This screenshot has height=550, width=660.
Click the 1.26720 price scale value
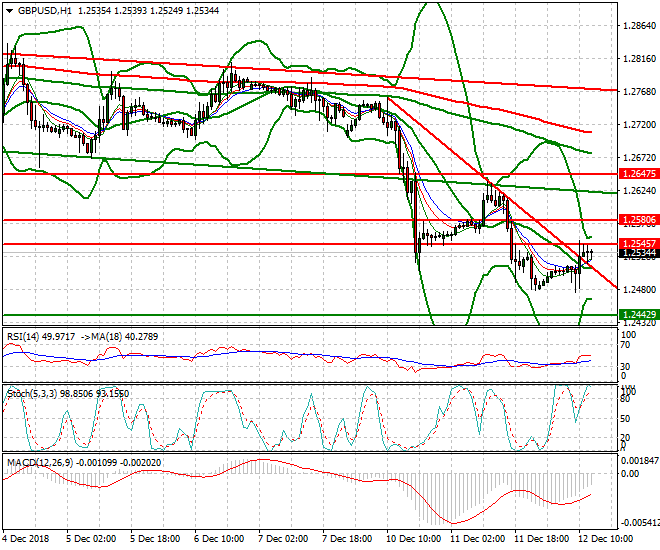(x=639, y=157)
